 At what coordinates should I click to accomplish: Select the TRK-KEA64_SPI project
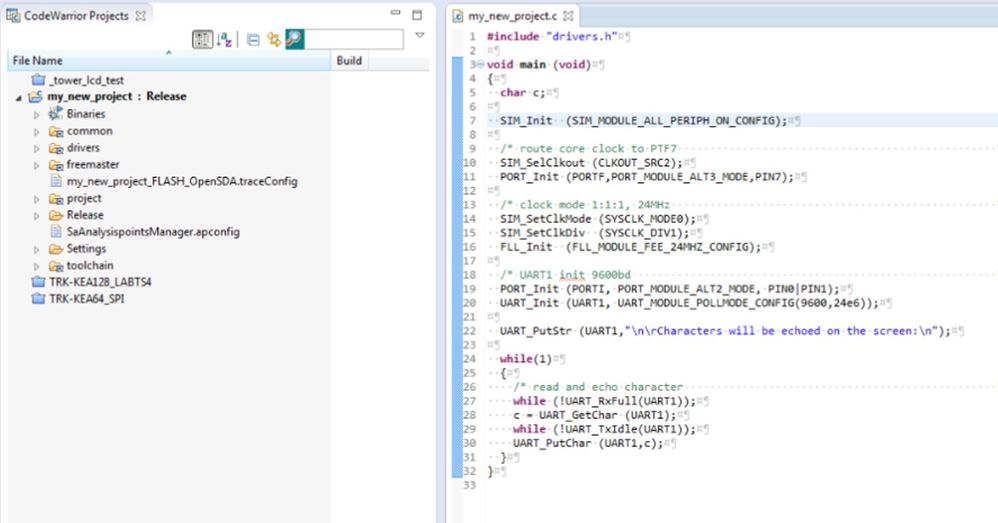pyautogui.click(x=87, y=298)
